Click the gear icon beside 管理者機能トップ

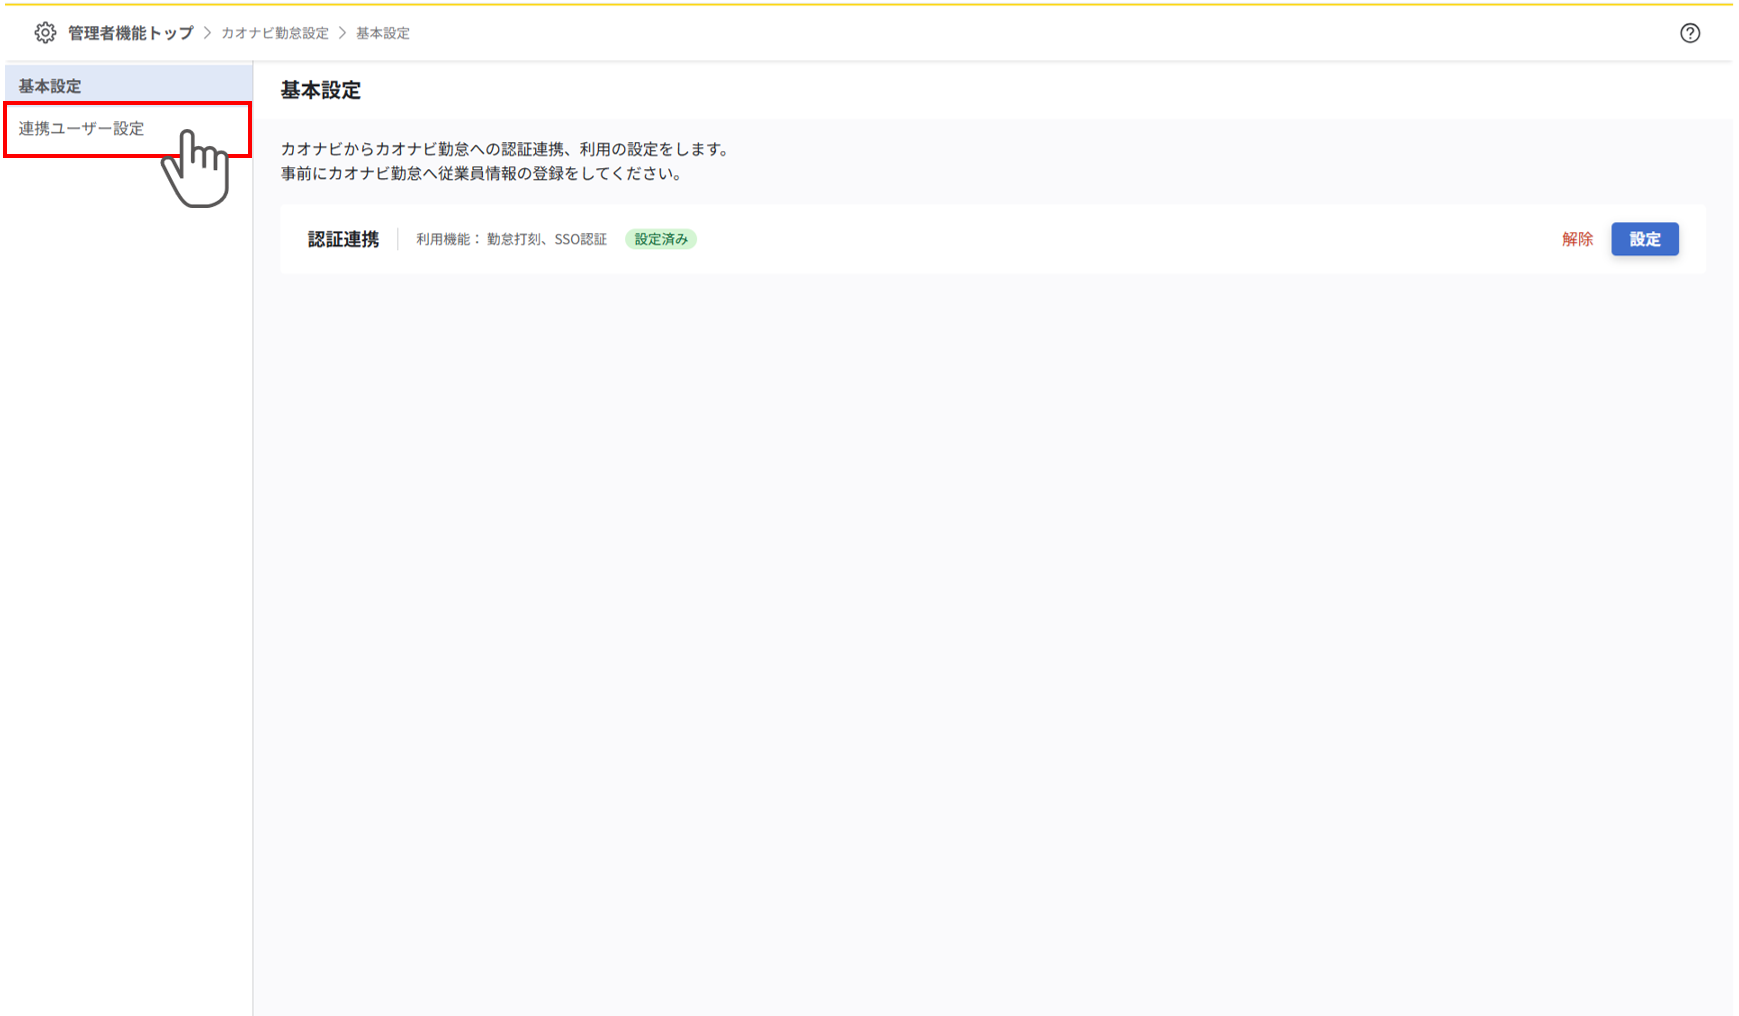coord(45,32)
